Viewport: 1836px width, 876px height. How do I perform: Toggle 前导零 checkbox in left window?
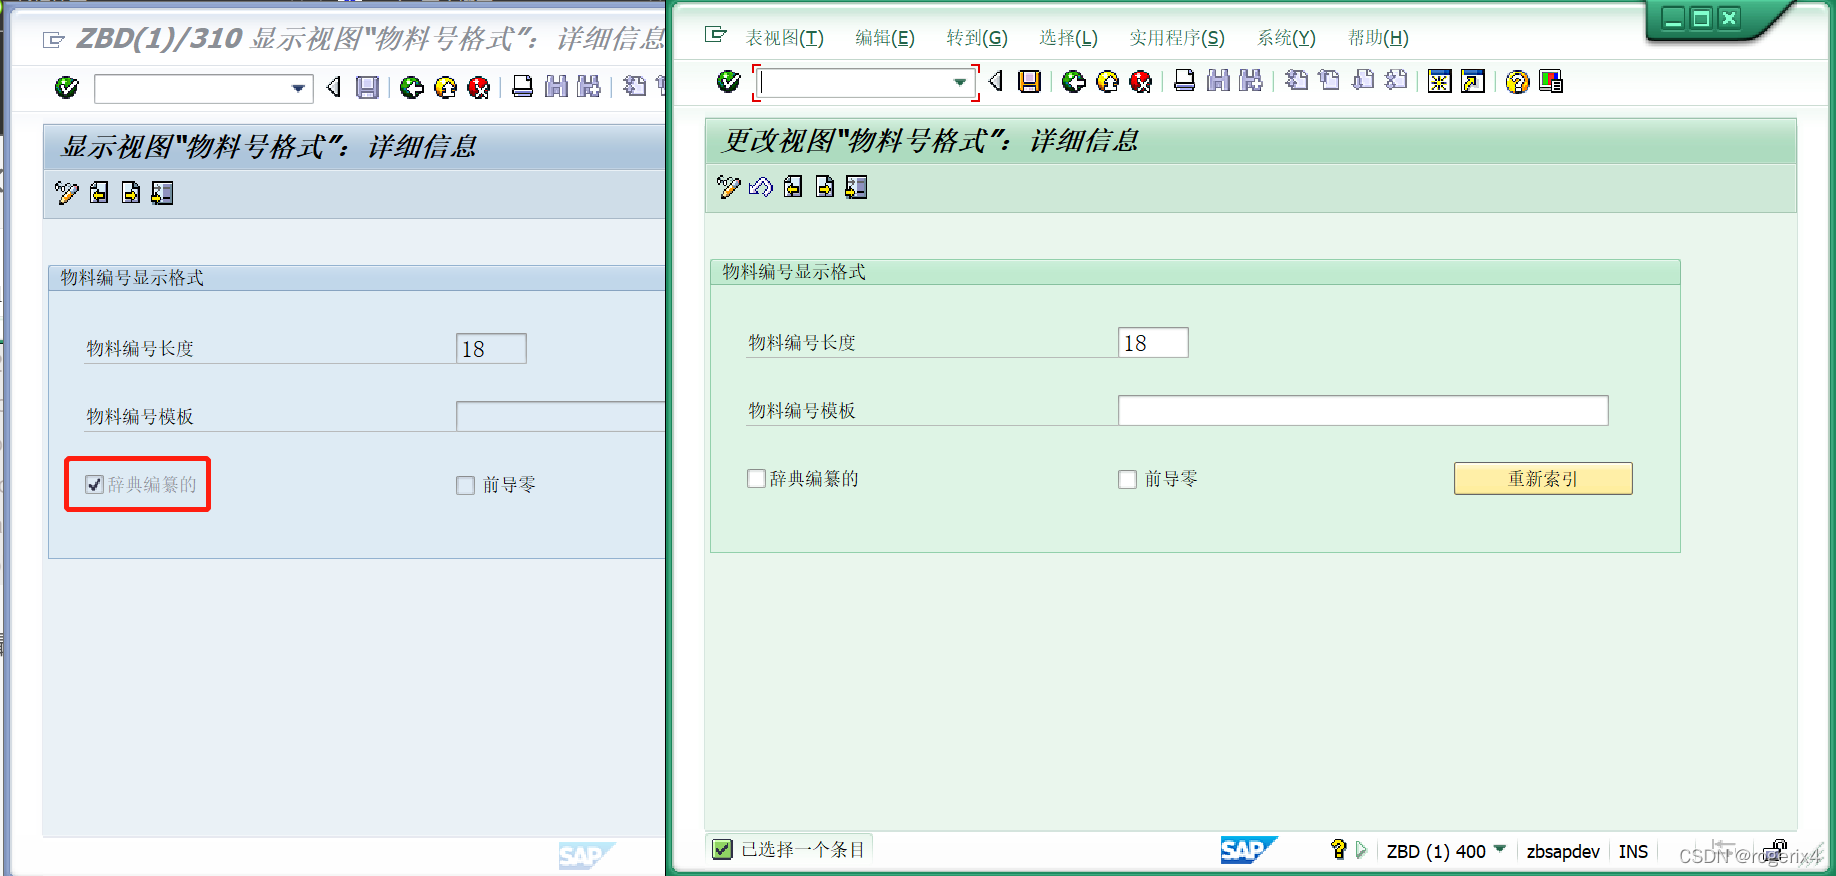point(465,485)
